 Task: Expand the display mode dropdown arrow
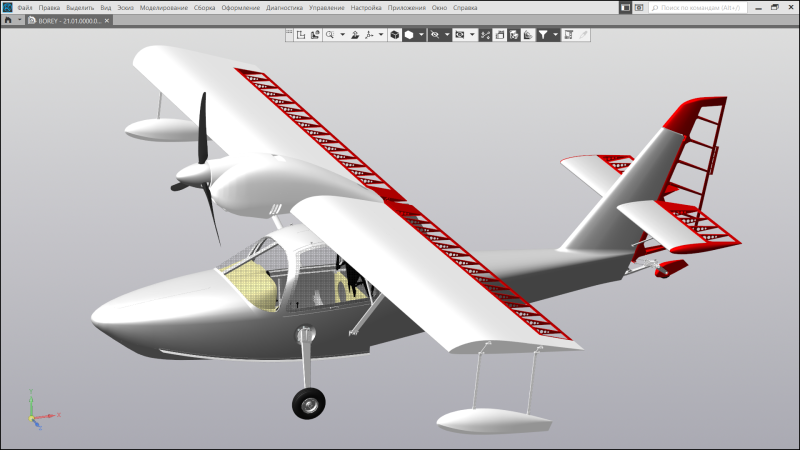(421, 35)
